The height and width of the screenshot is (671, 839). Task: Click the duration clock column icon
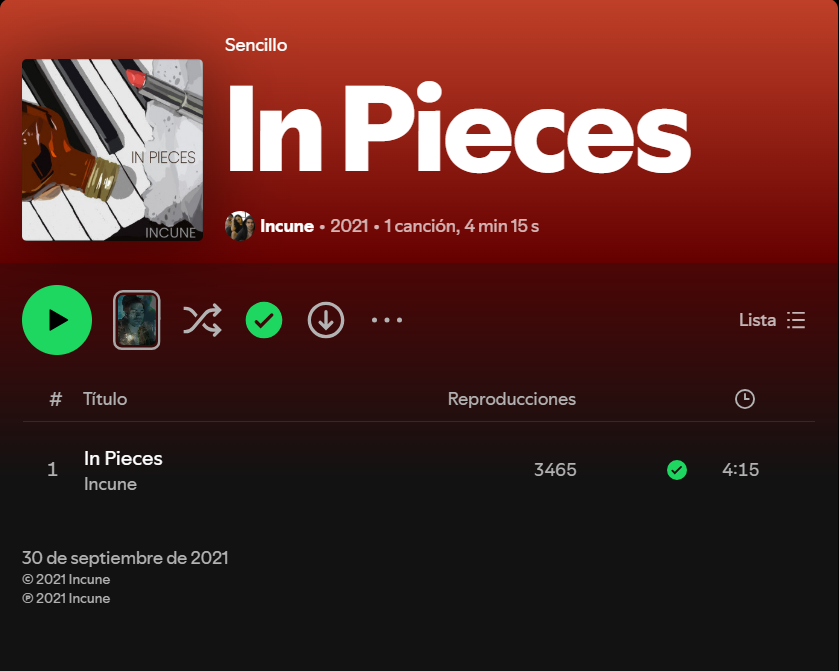click(744, 399)
